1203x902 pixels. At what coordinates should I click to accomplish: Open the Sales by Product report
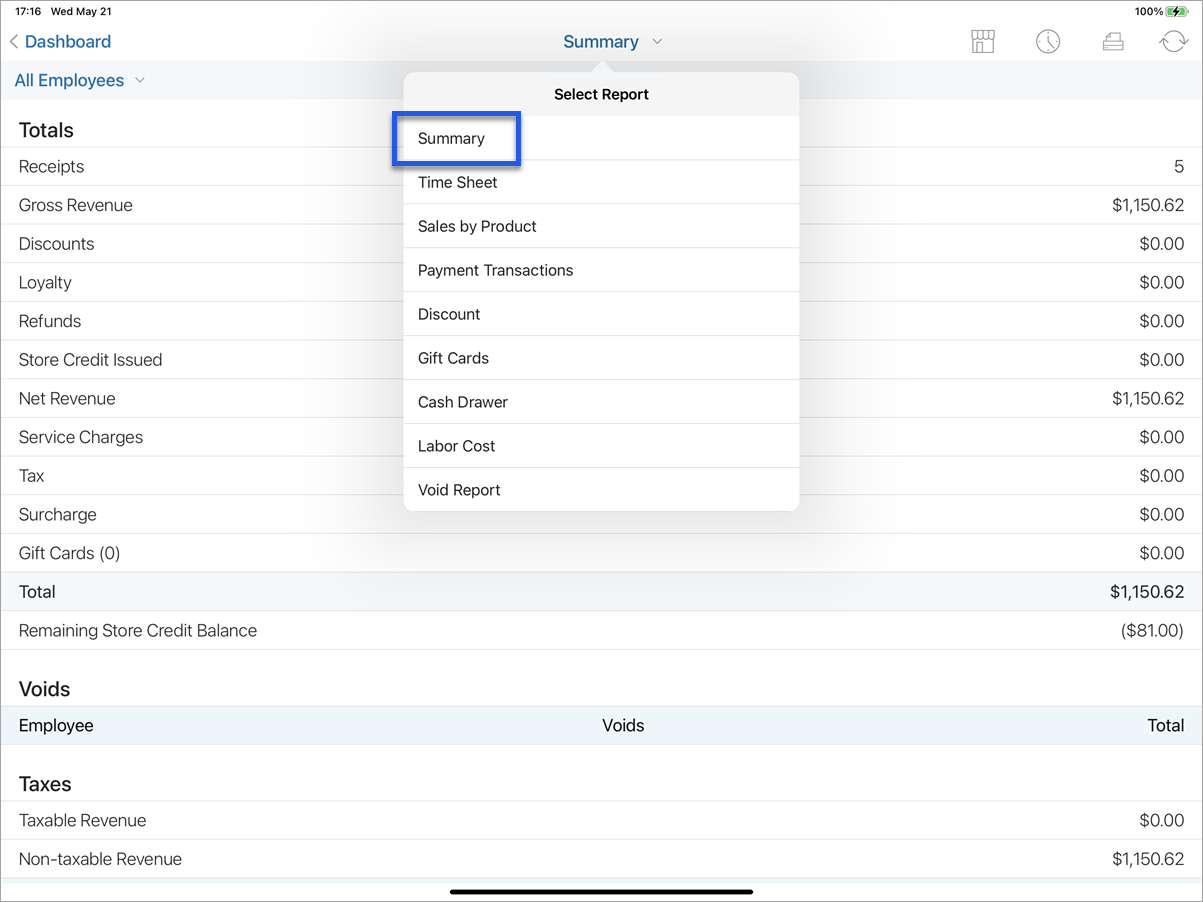click(x=477, y=226)
